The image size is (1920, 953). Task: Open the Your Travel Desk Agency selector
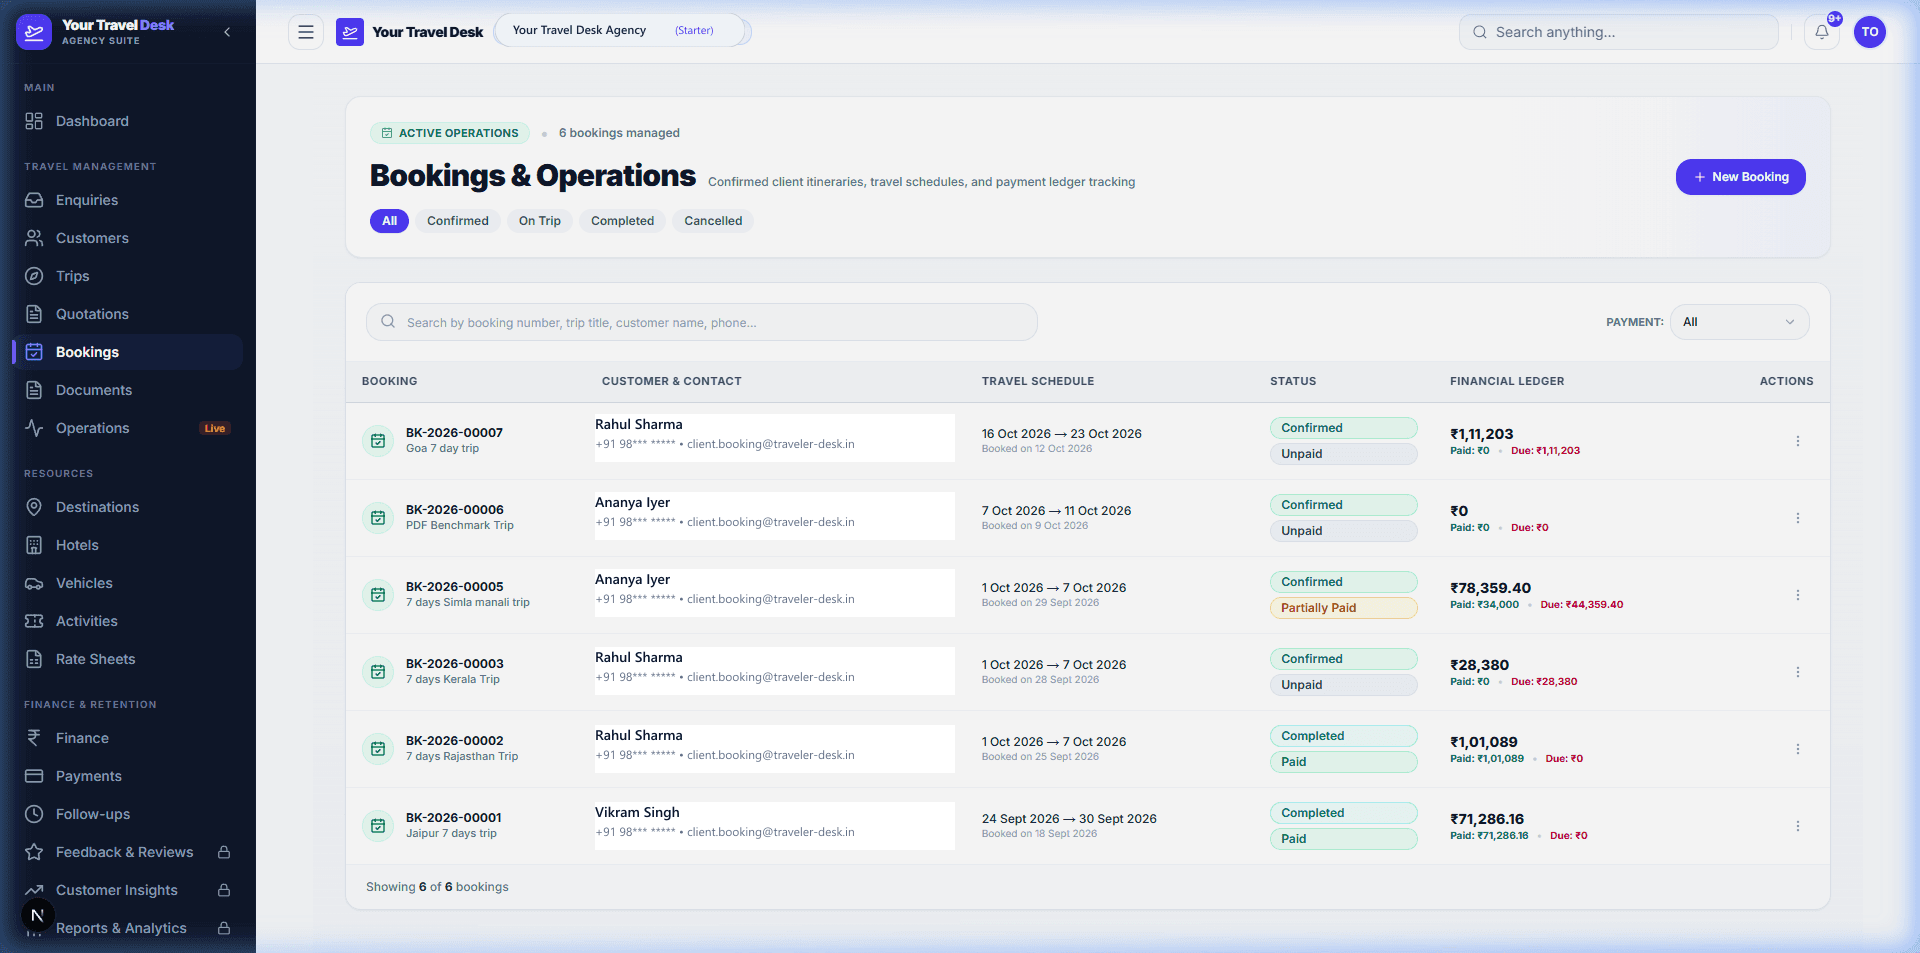coord(621,31)
